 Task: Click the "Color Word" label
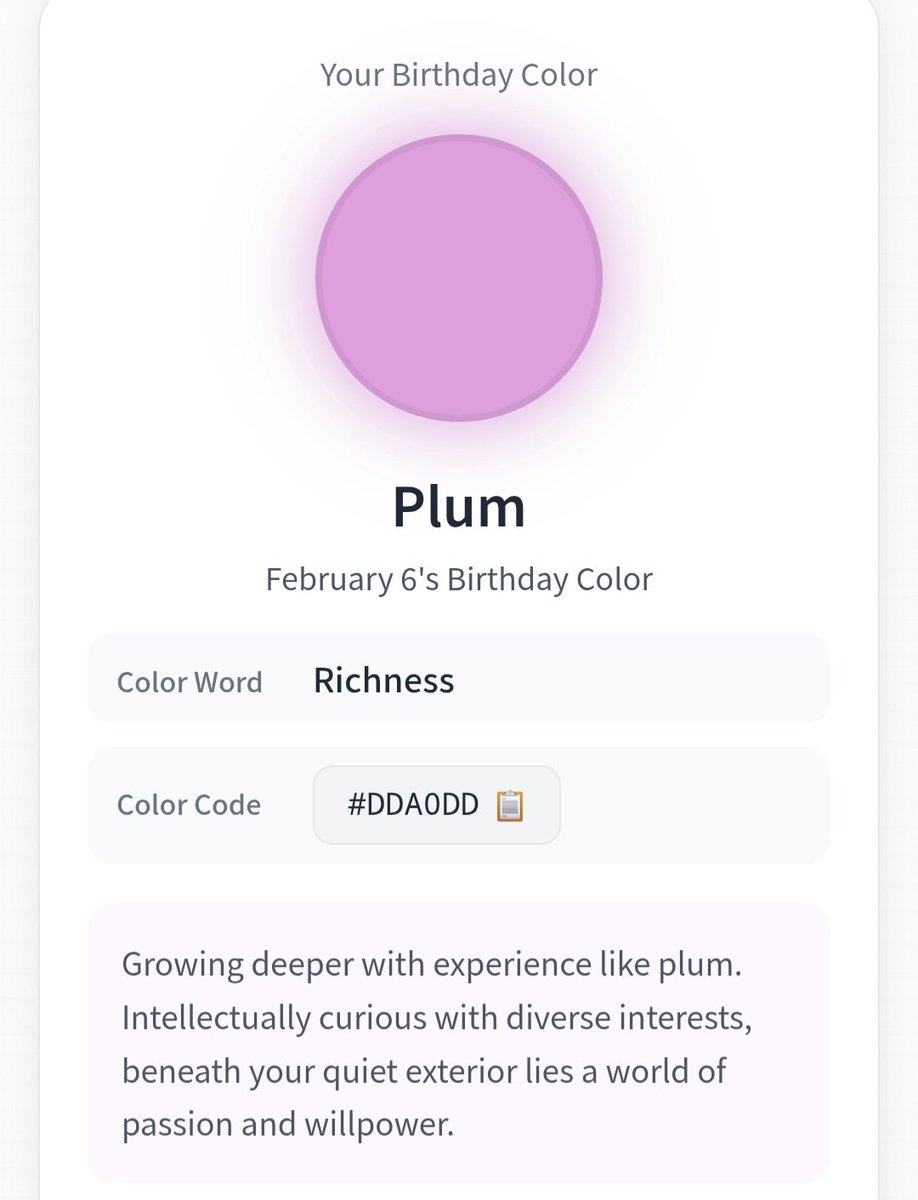pyautogui.click(x=189, y=682)
